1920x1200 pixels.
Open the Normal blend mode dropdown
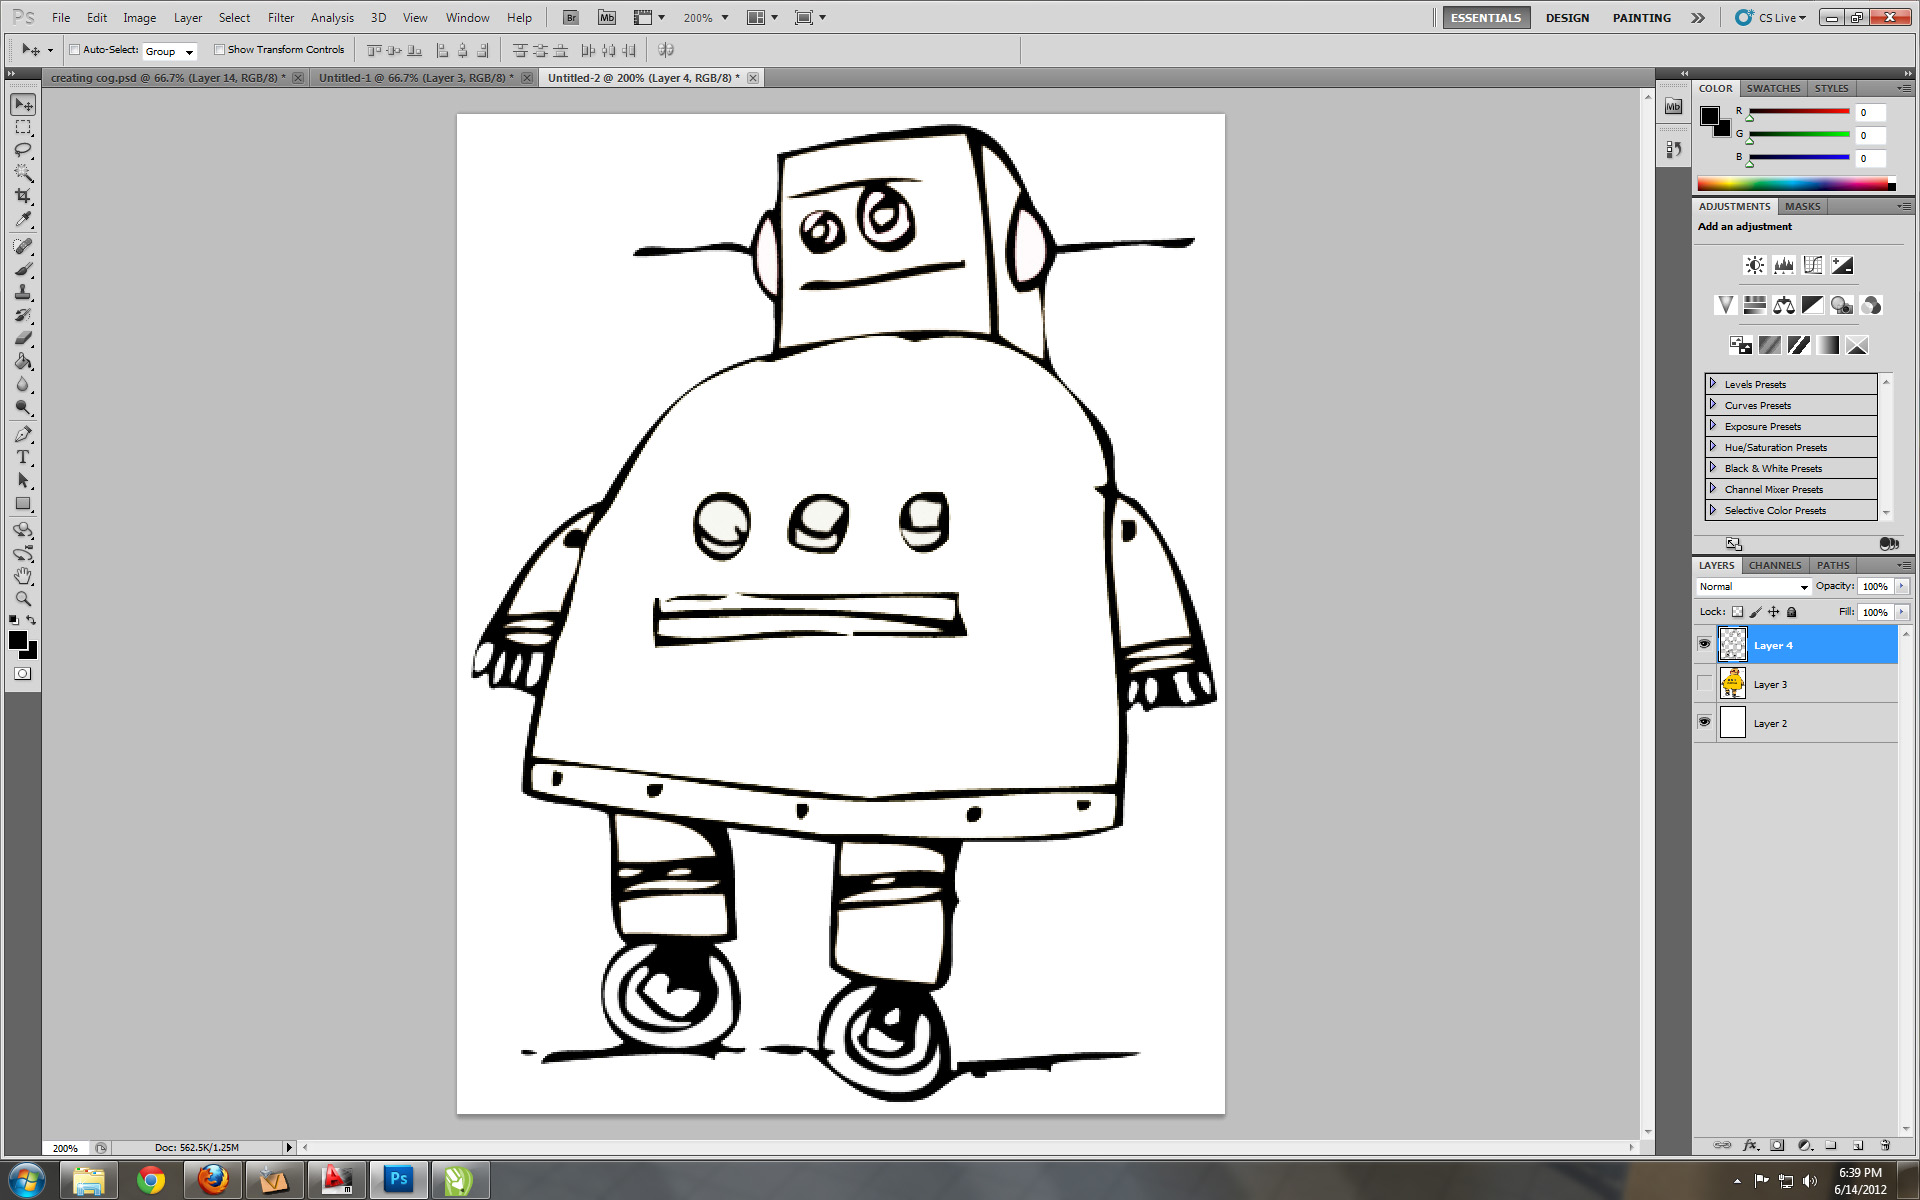[x=1753, y=587]
